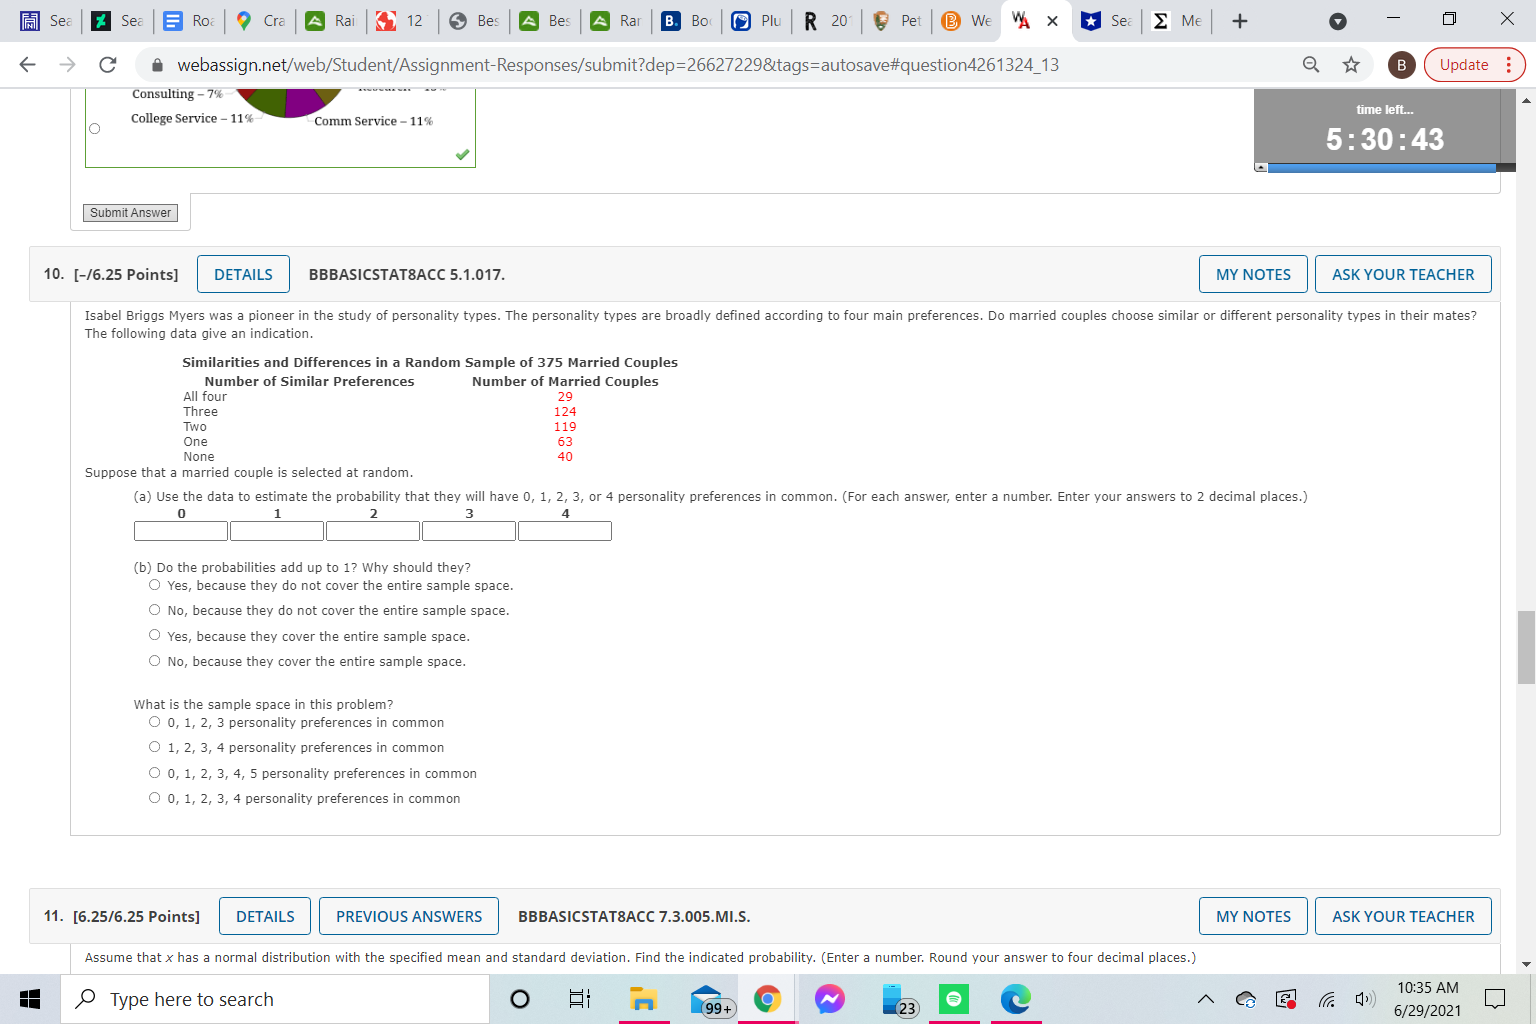Click PREVIOUS ANSWERS for question 11
Image resolution: width=1536 pixels, height=1024 pixels.
(408, 915)
